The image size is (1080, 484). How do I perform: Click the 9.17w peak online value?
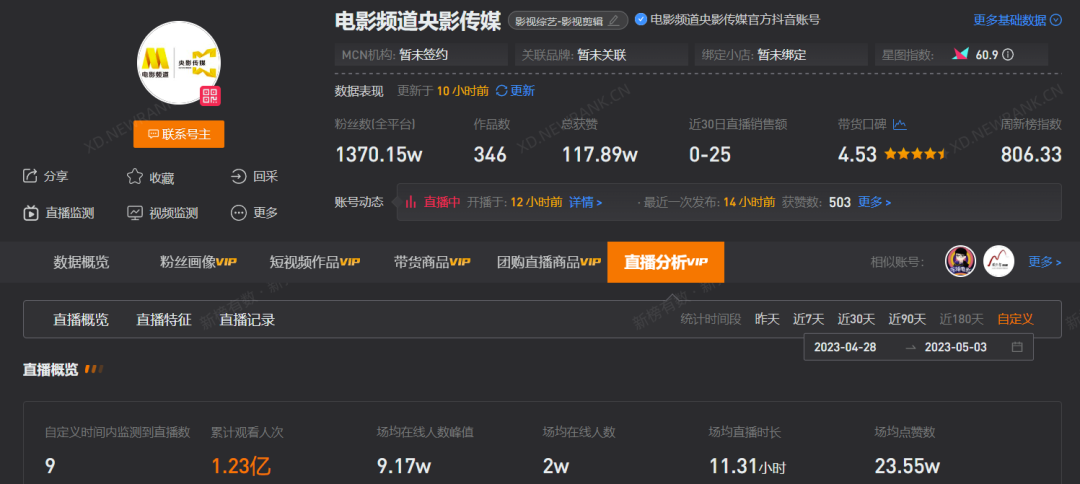click(404, 467)
